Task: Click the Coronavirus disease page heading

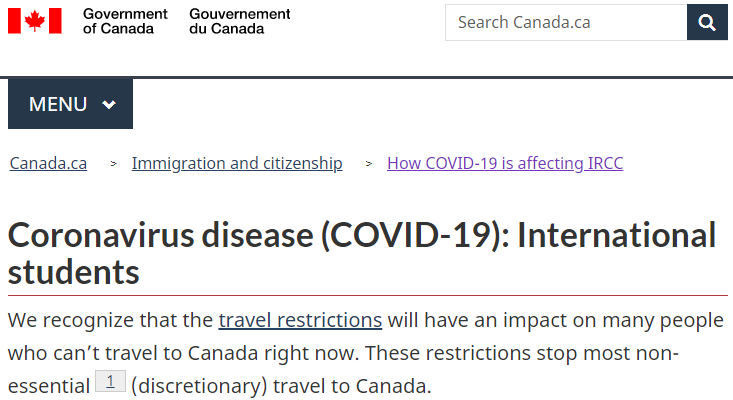Action: [362, 253]
